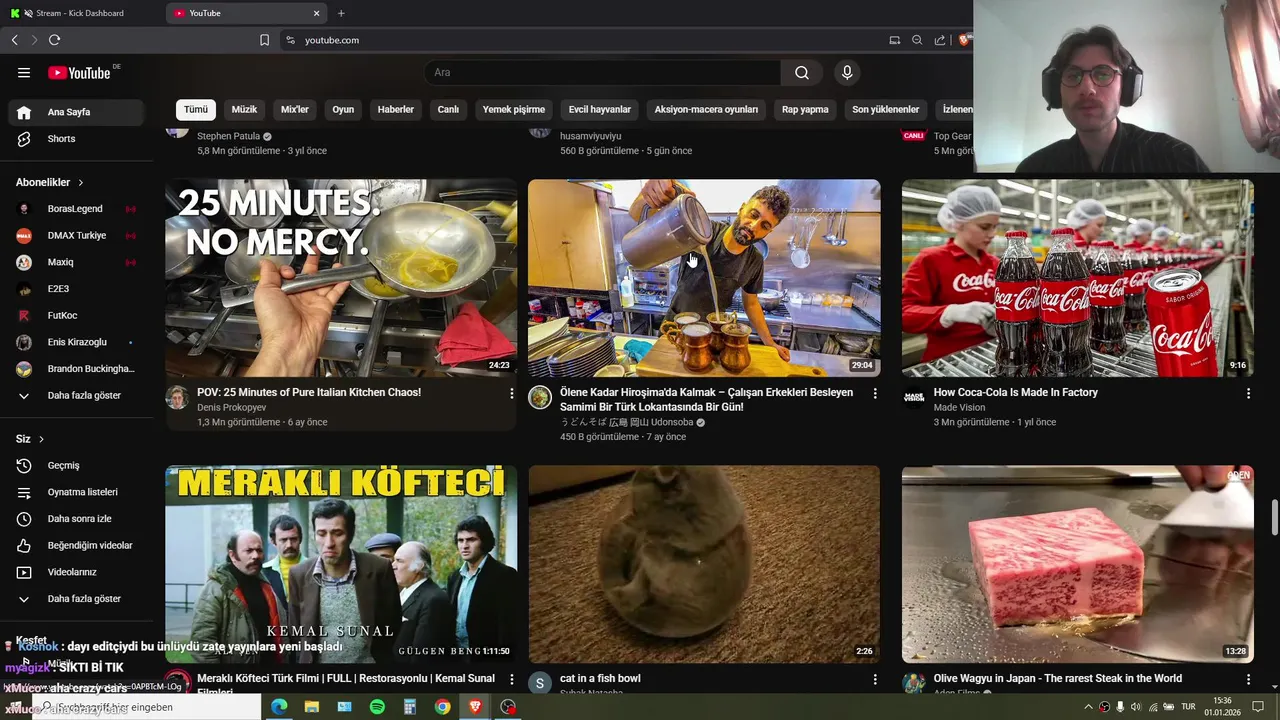Open DMAX Turkiye subscription channel

pos(77,235)
